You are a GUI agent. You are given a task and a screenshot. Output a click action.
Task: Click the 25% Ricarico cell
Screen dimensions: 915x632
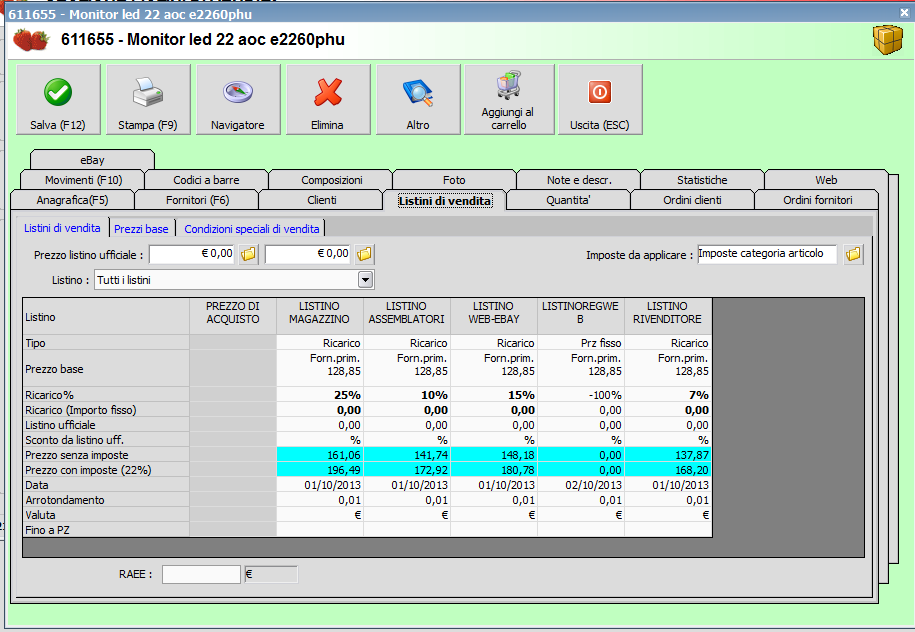(x=320, y=395)
